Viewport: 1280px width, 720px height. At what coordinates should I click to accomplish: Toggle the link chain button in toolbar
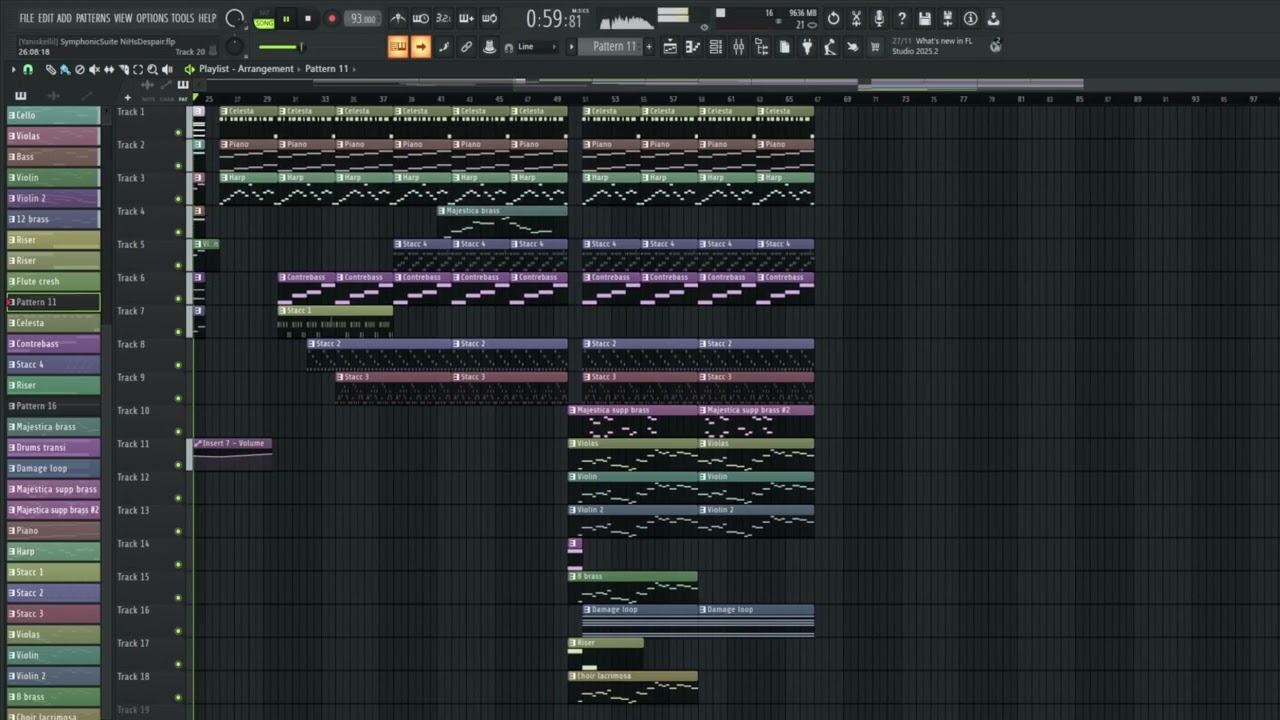466,47
